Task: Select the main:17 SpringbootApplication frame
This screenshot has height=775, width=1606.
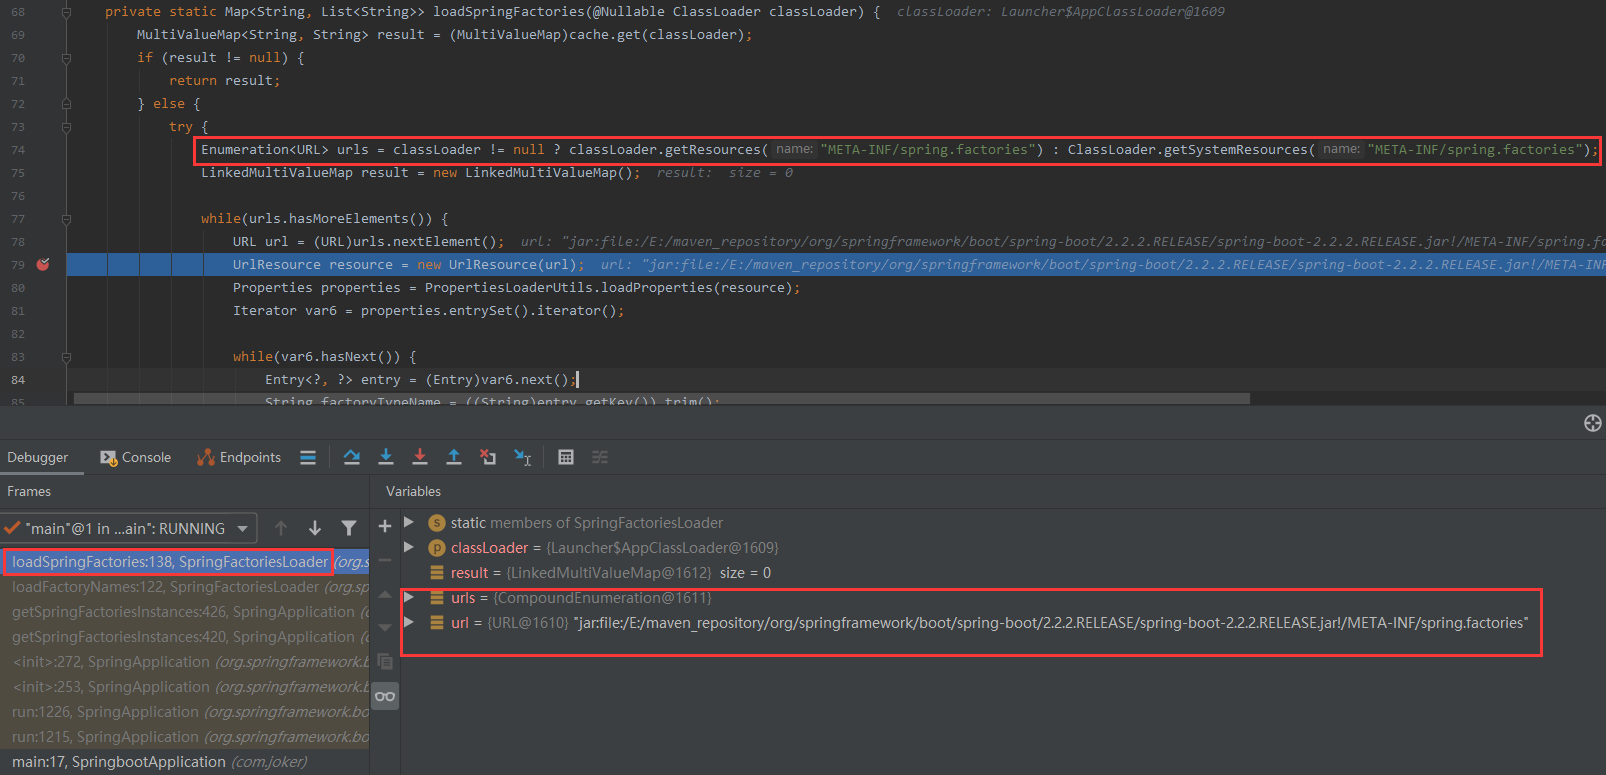Action: click(x=186, y=762)
